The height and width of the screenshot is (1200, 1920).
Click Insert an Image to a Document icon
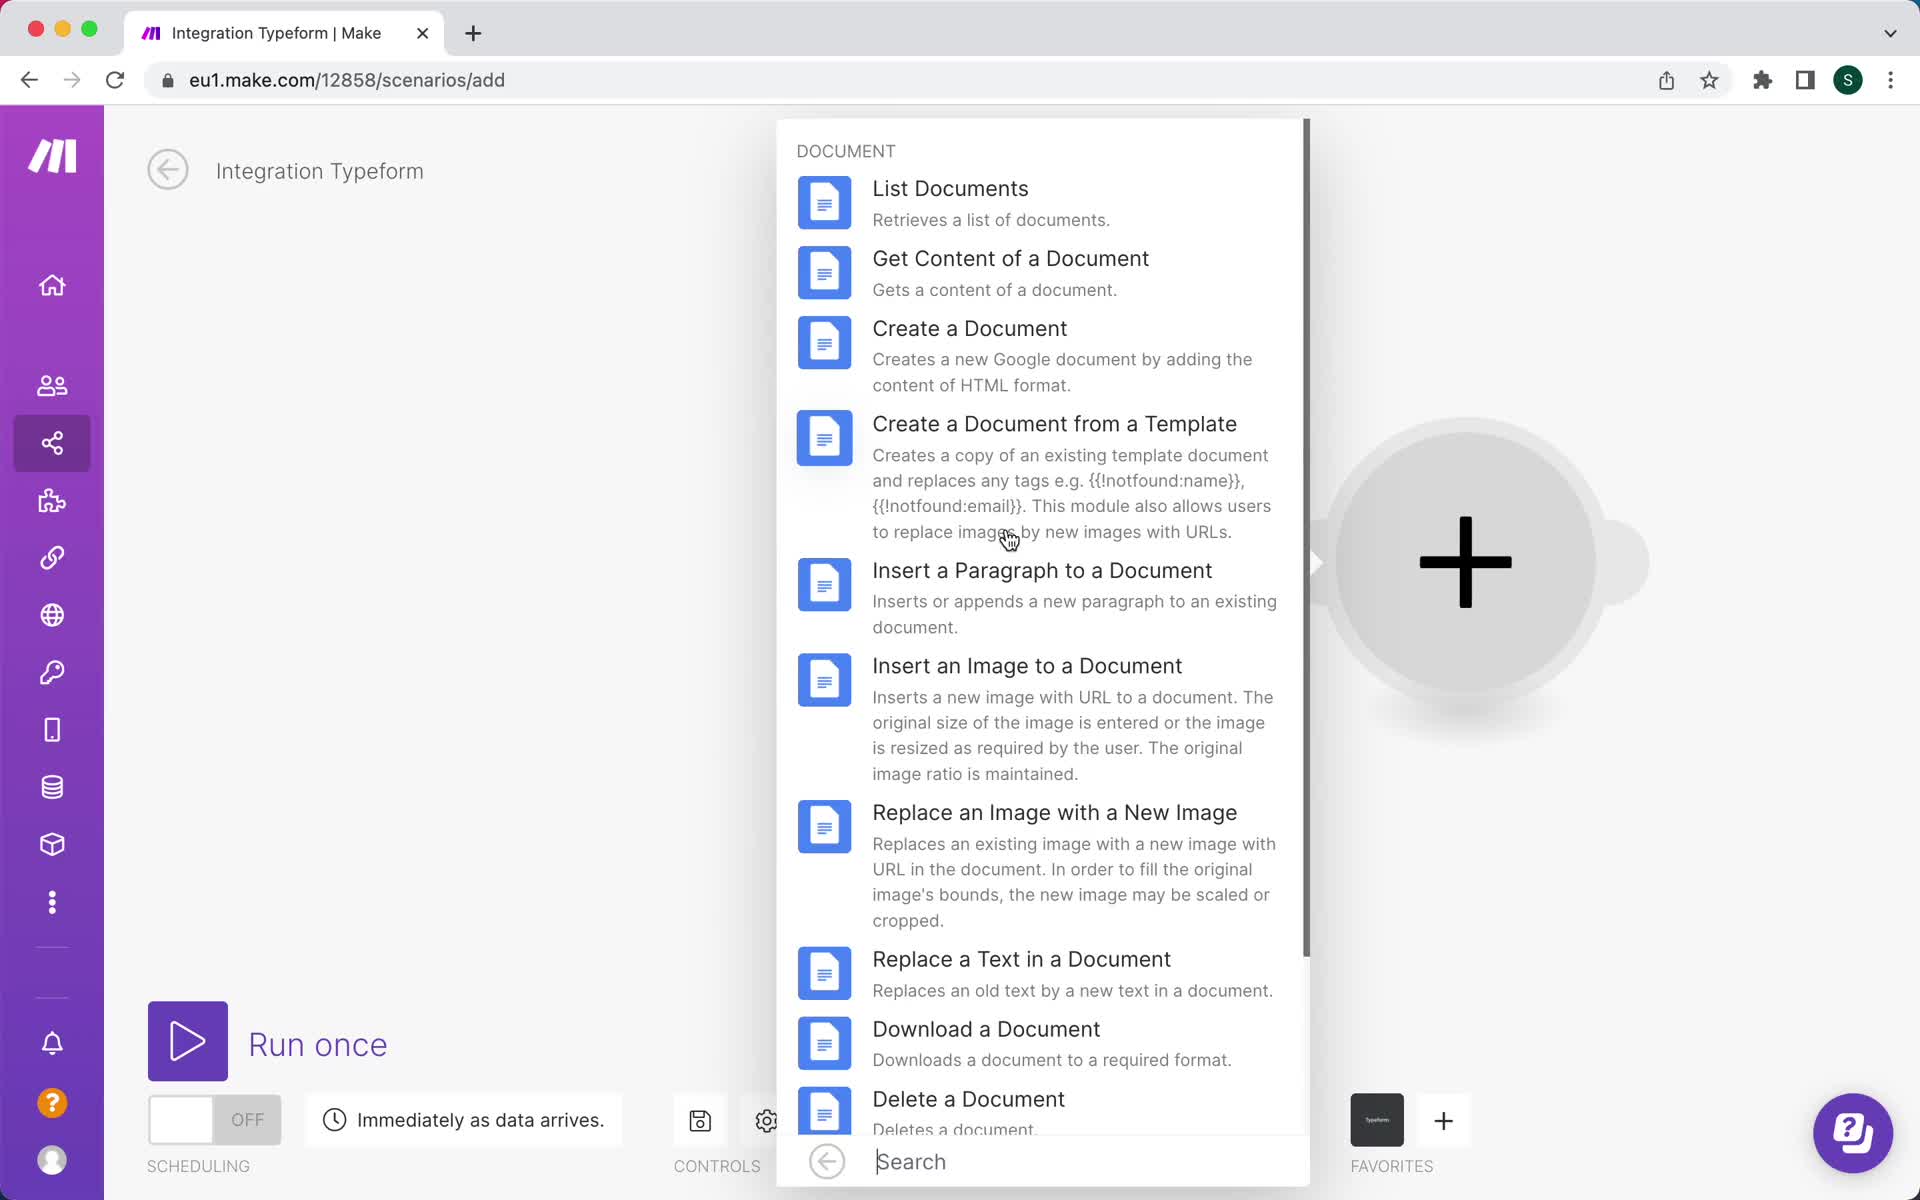(822, 679)
